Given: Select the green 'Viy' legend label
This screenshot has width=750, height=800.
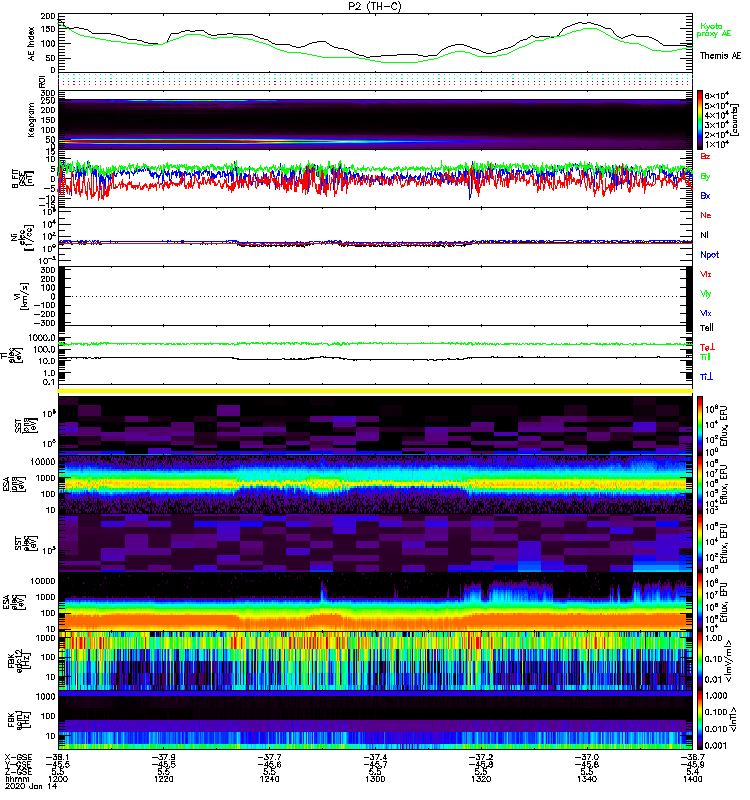Looking at the screenshot, I should click(x=706, y=294).
